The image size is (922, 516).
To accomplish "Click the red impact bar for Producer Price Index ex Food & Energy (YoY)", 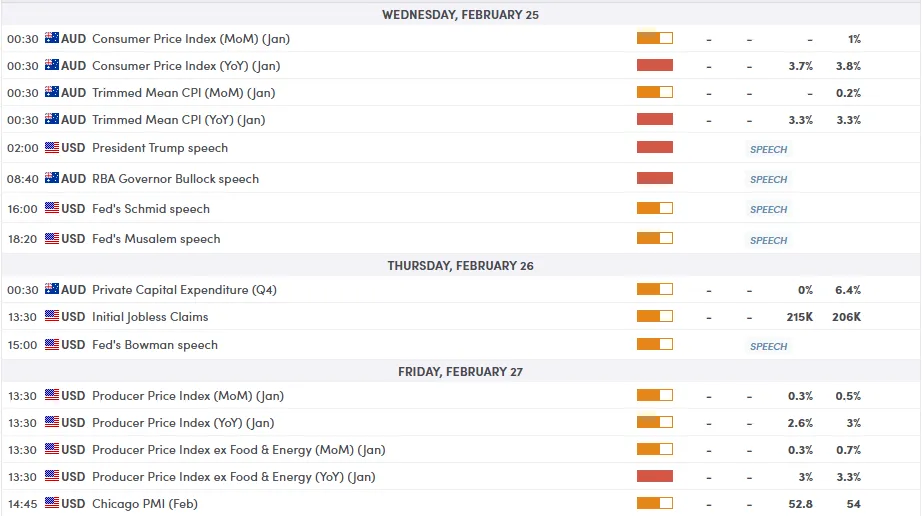I will point(655,477).
